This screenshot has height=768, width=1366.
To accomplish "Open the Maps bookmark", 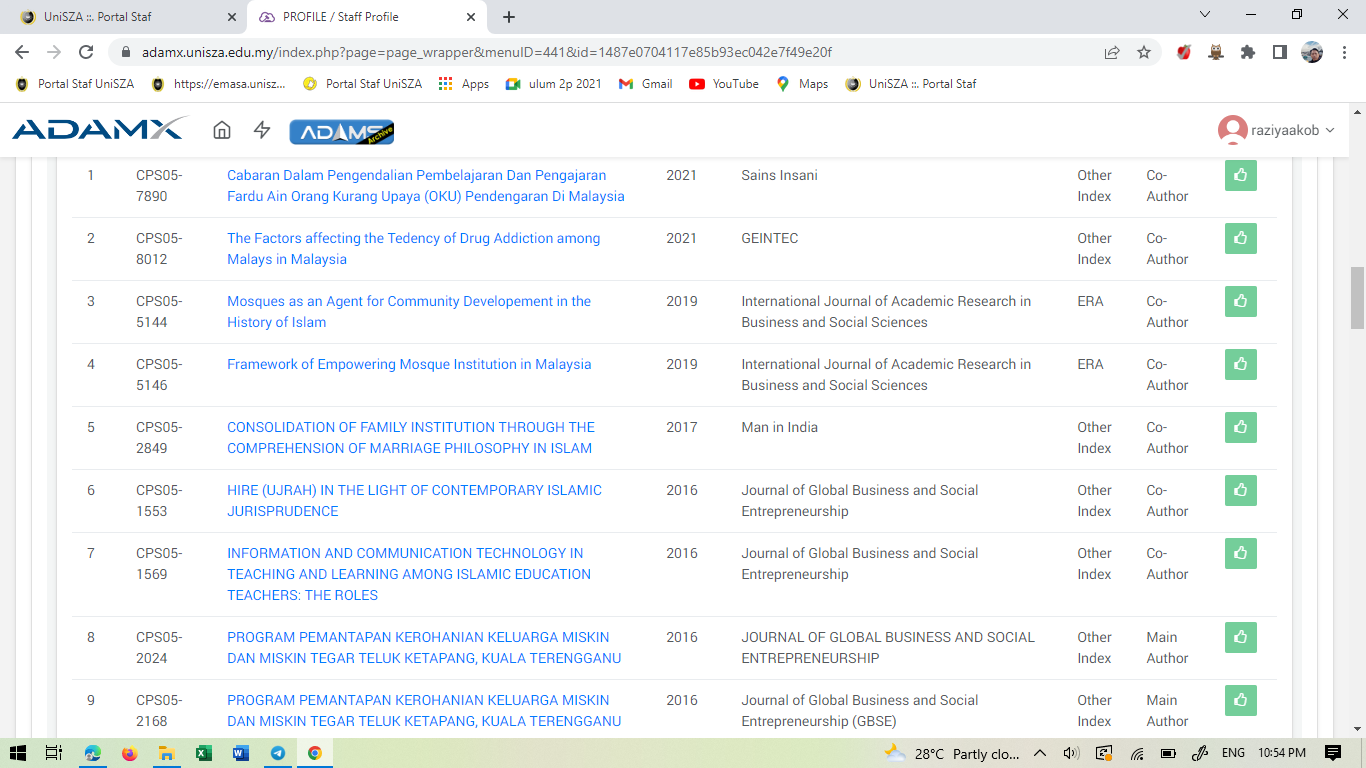I will click(x=802, y=84).
